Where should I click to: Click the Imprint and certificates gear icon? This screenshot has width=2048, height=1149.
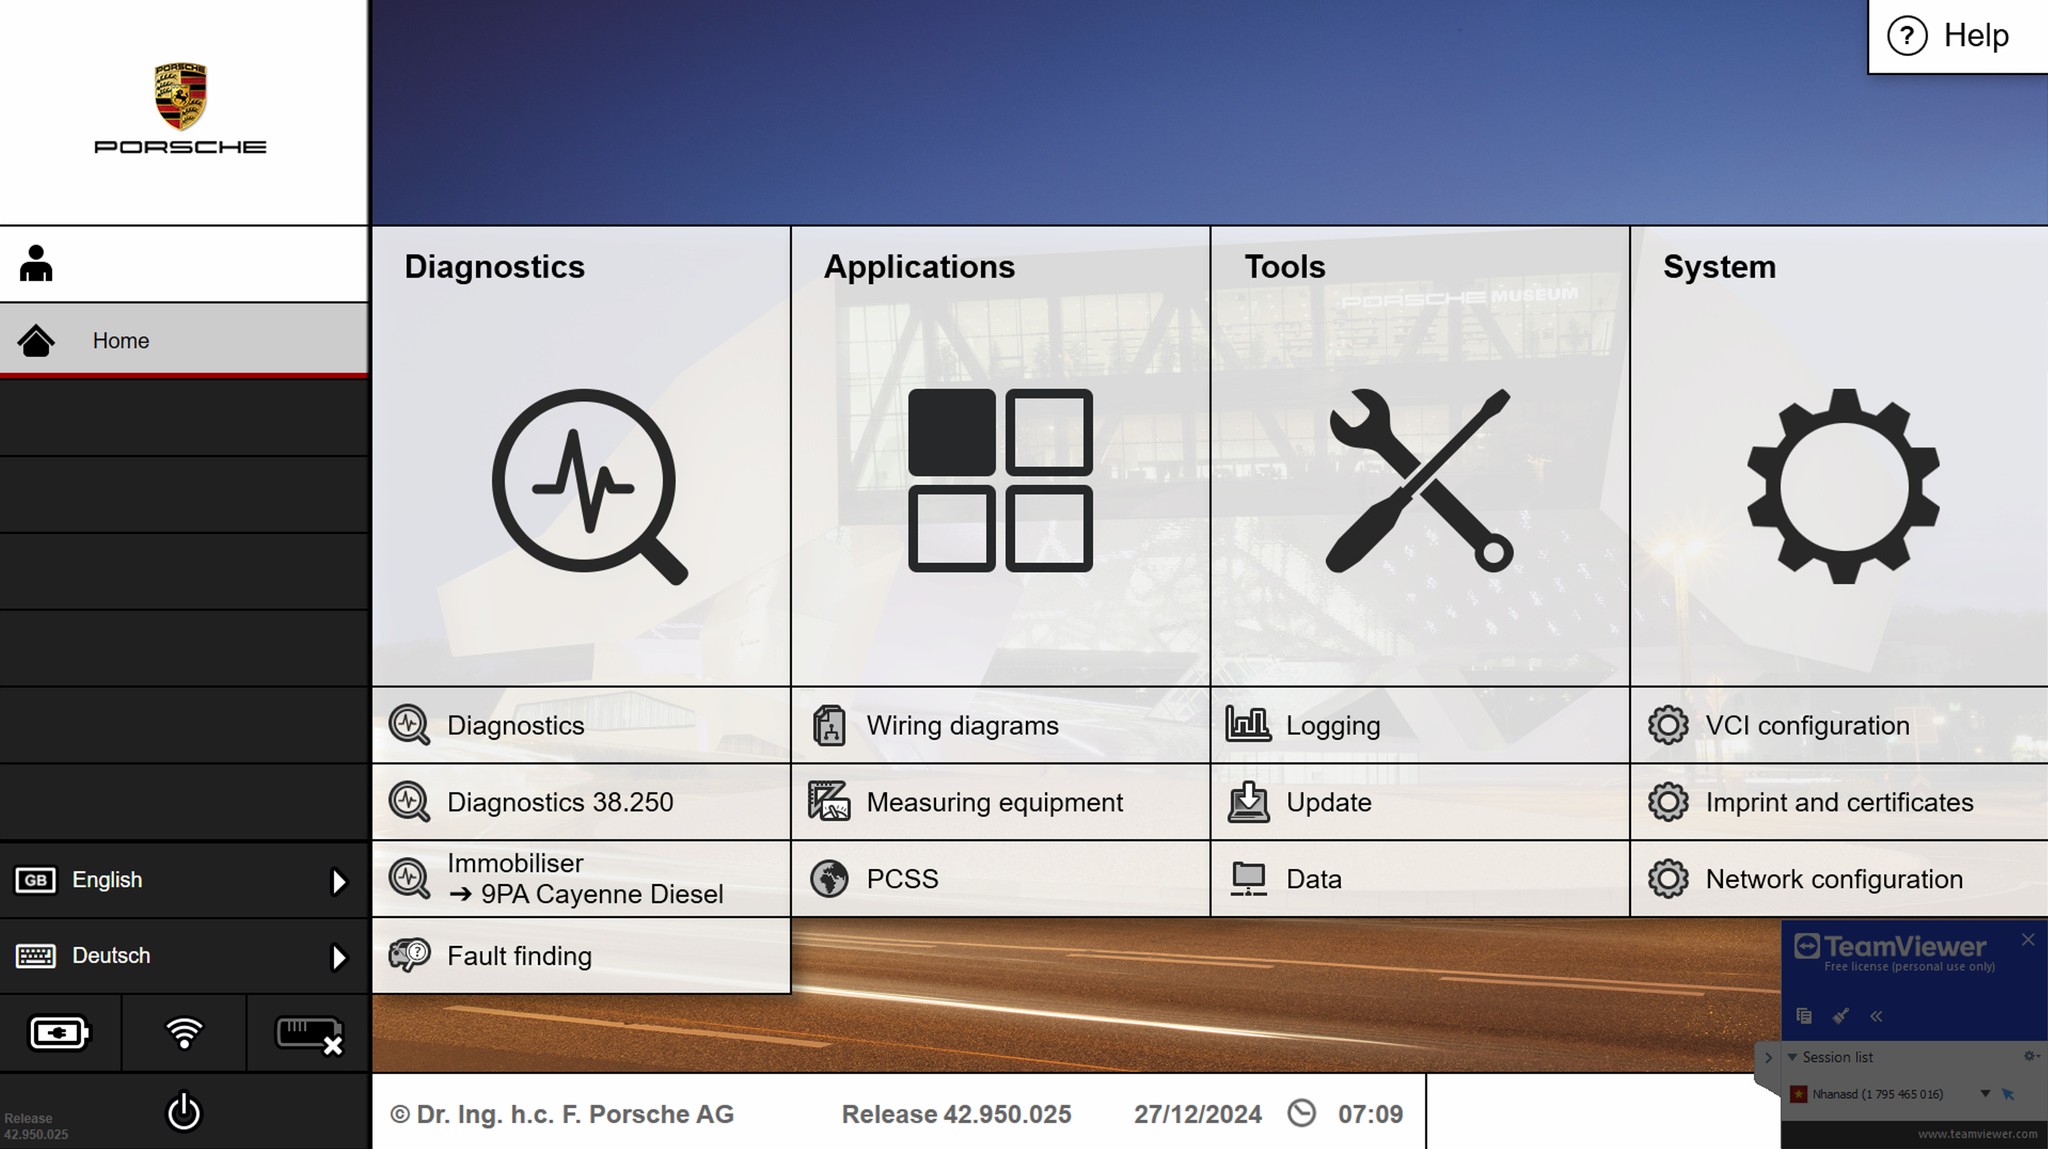1668,802
